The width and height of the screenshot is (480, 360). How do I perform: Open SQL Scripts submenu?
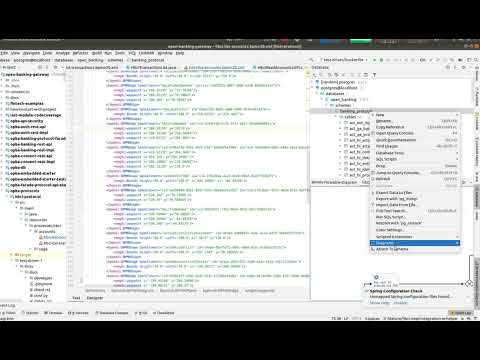point(415,159)
